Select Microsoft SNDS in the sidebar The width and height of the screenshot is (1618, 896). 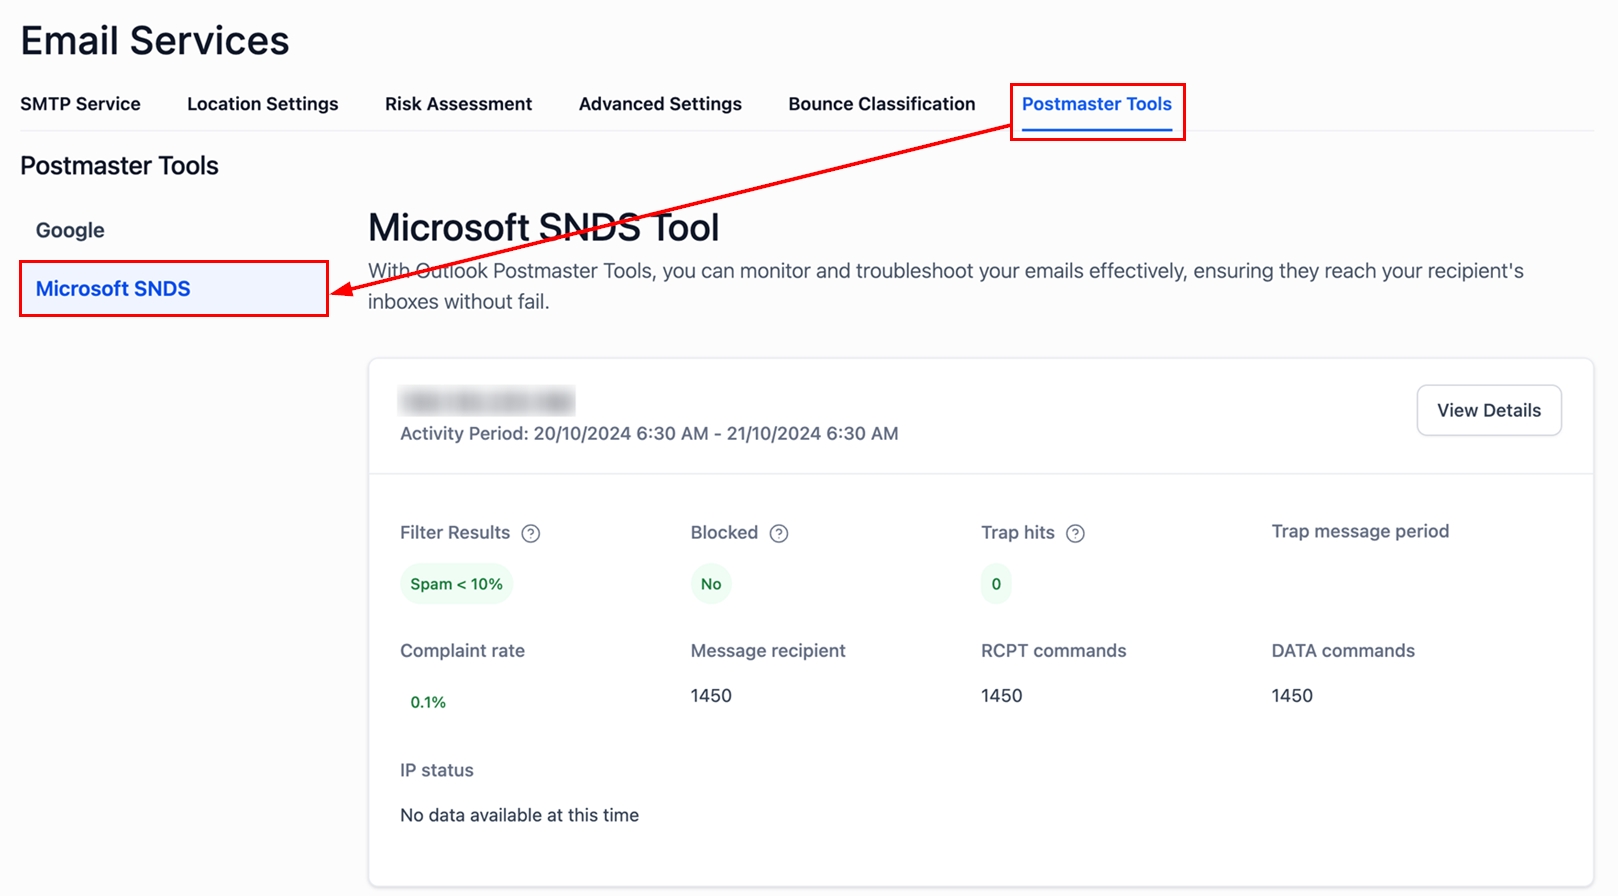point(113,289)
